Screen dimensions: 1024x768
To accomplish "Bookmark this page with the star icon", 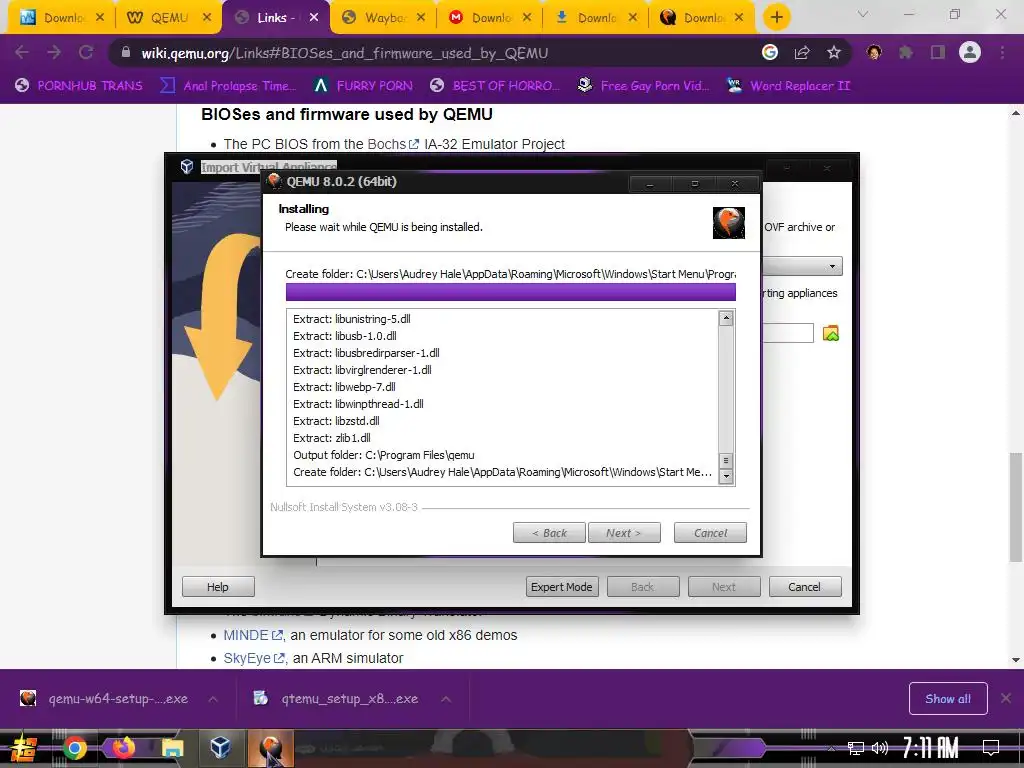I will pos(834,52).
